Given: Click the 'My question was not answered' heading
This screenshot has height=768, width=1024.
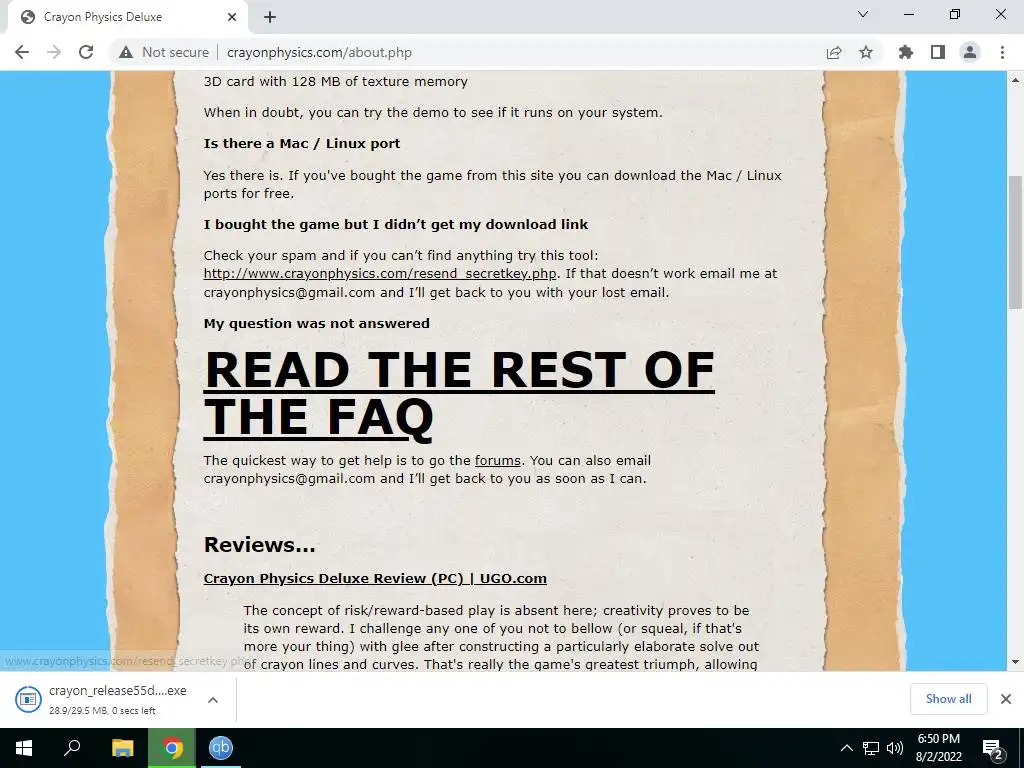Looking at the screenshot, I should [x=317, y=323].
